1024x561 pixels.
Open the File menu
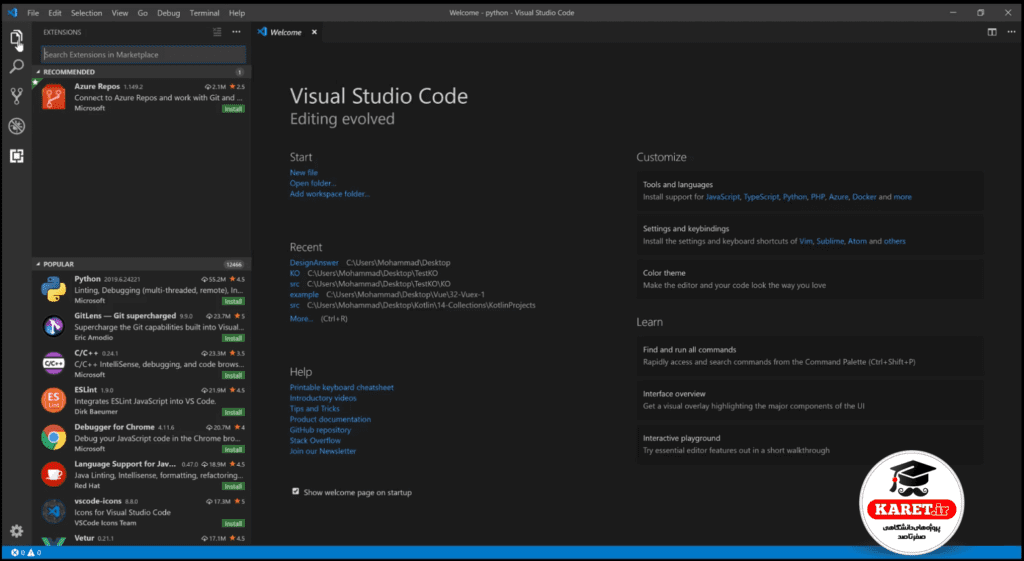33,12
